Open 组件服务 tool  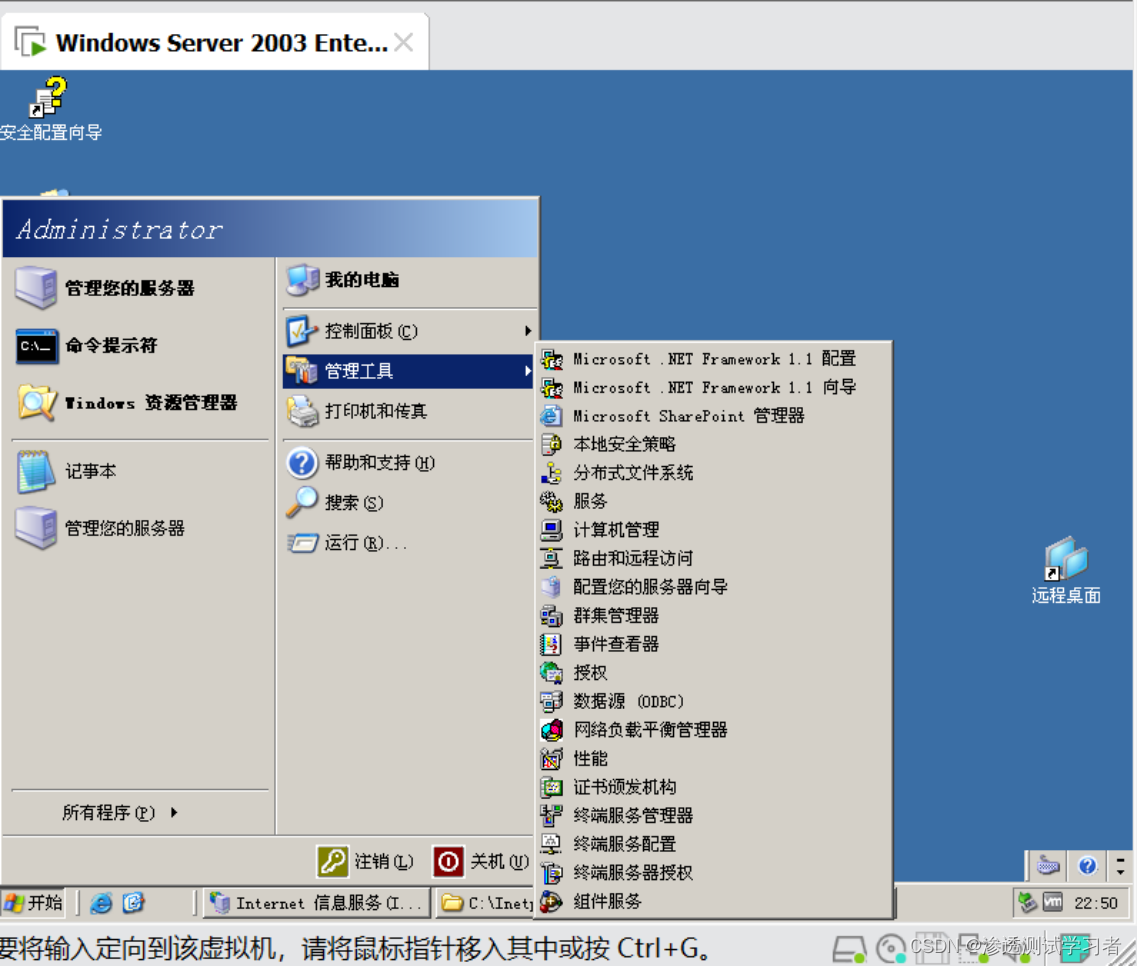714,901
